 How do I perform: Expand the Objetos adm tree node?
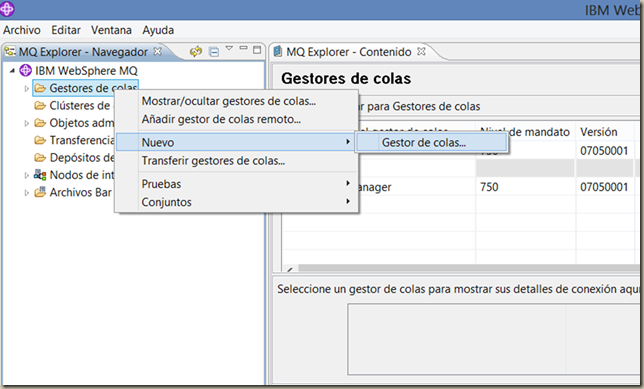point(26,123)
